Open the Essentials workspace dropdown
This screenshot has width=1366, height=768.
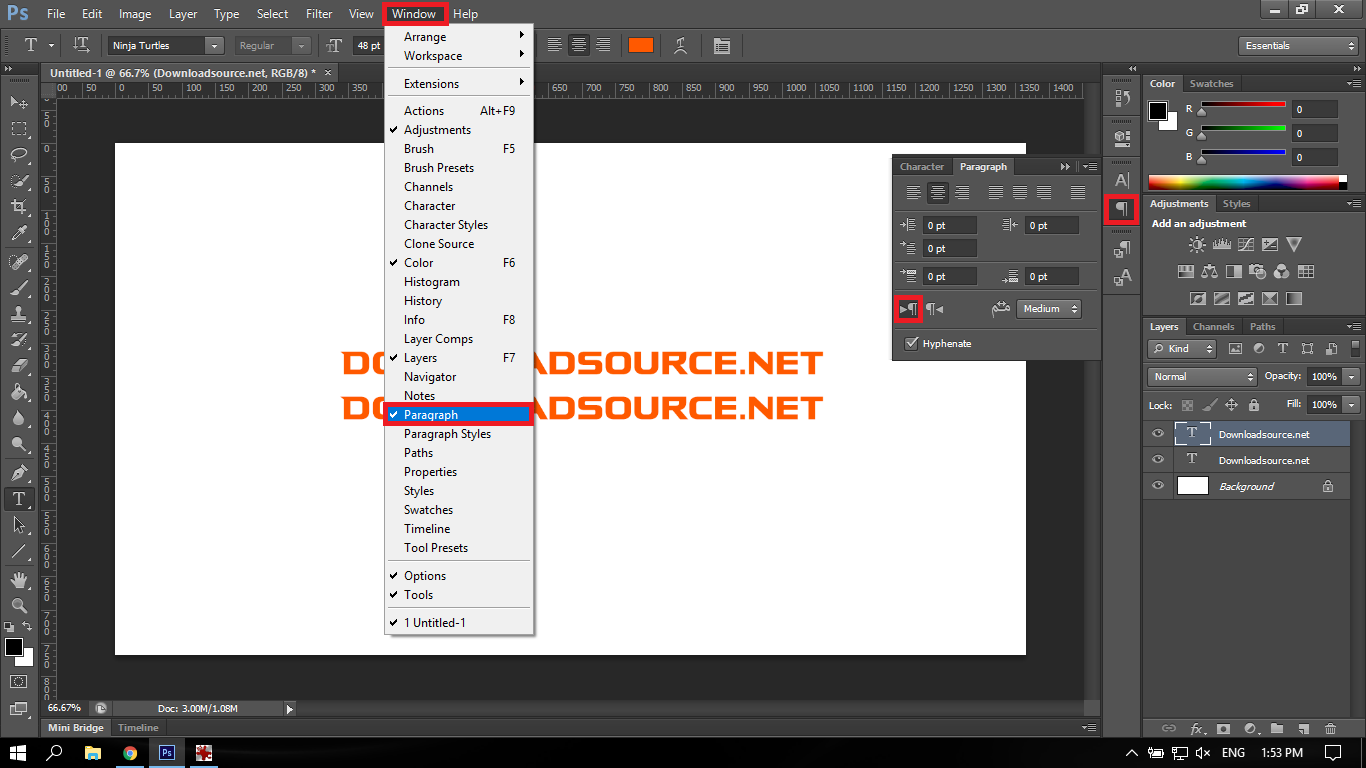[x=1297, y=46]
